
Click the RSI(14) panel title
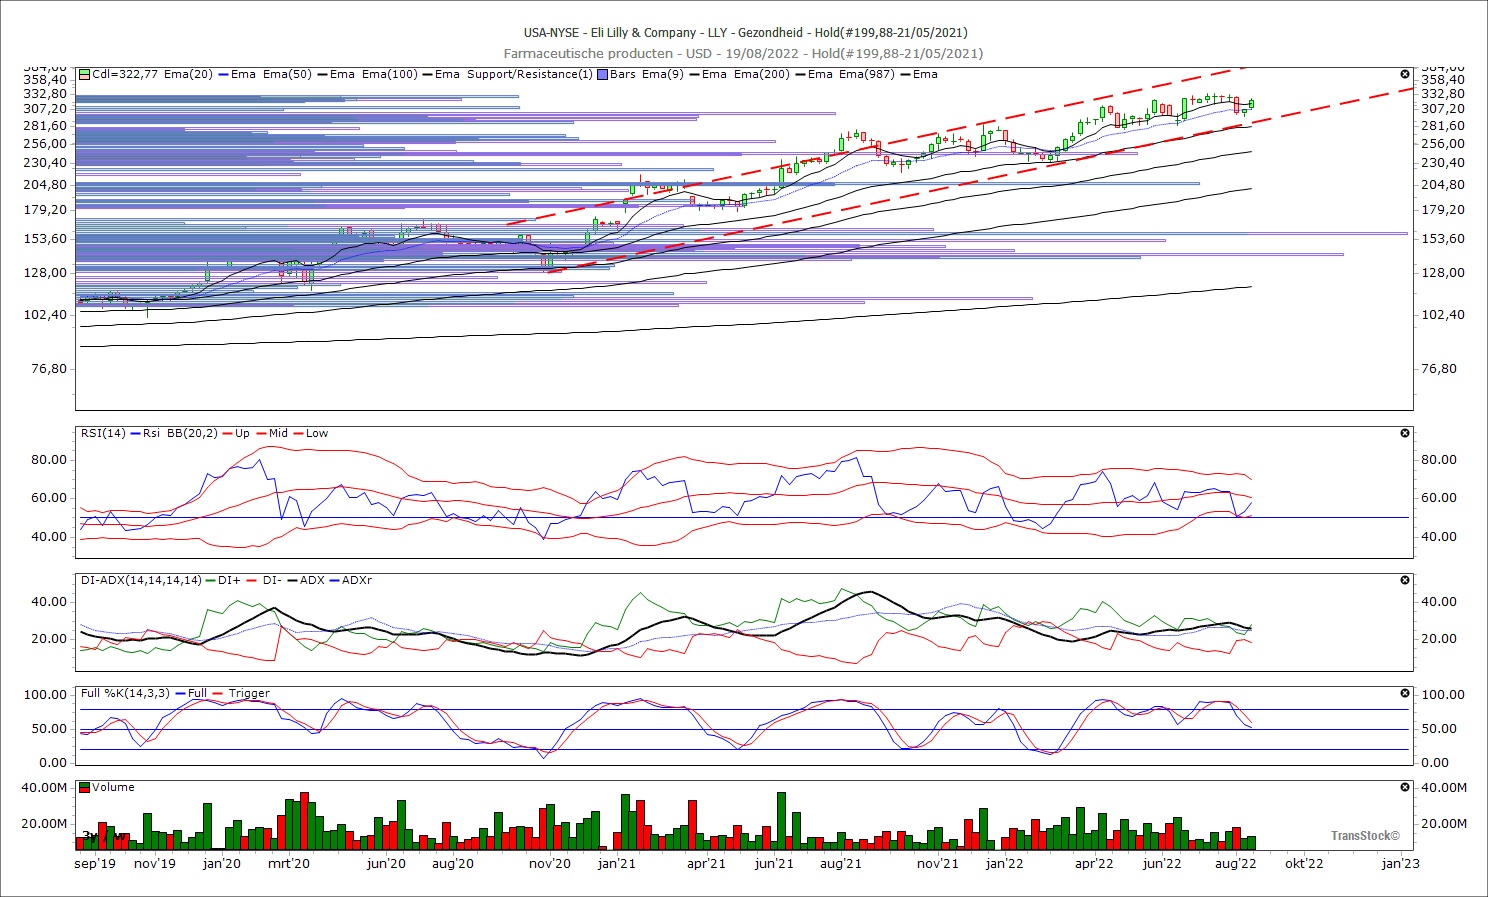103,433
